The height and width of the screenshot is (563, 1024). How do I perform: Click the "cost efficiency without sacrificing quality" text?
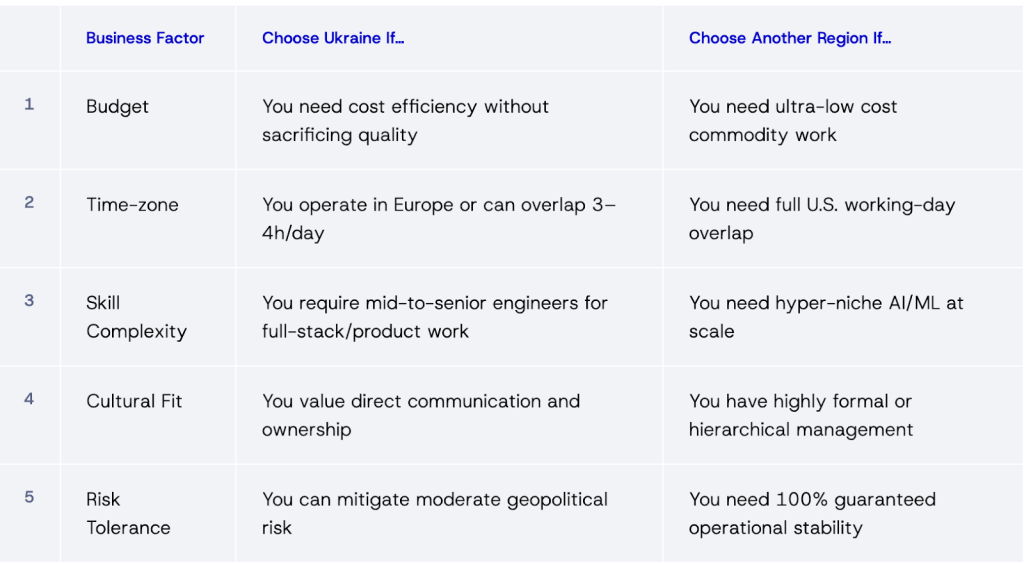pyautogui.click(x=405, y=120)
